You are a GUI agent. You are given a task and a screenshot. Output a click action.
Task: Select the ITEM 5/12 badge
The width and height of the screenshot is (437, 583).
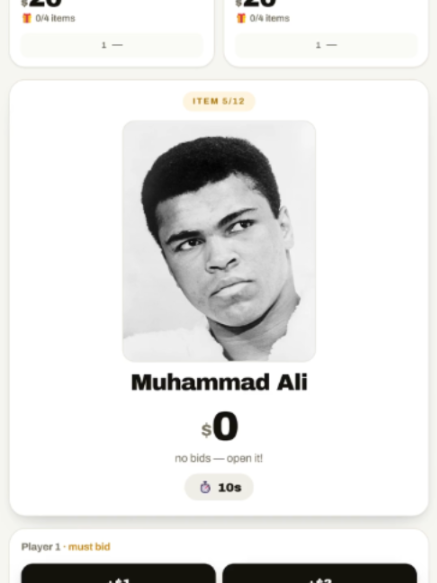click(219, 101)
